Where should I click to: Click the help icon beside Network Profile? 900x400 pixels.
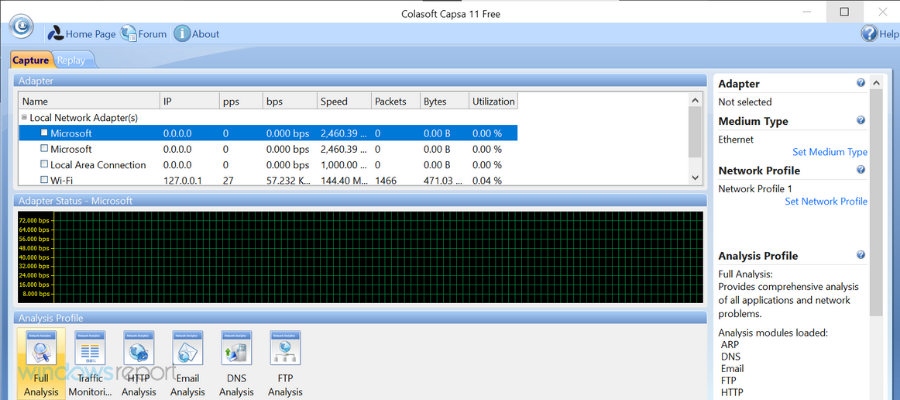(x=860, y=170)
